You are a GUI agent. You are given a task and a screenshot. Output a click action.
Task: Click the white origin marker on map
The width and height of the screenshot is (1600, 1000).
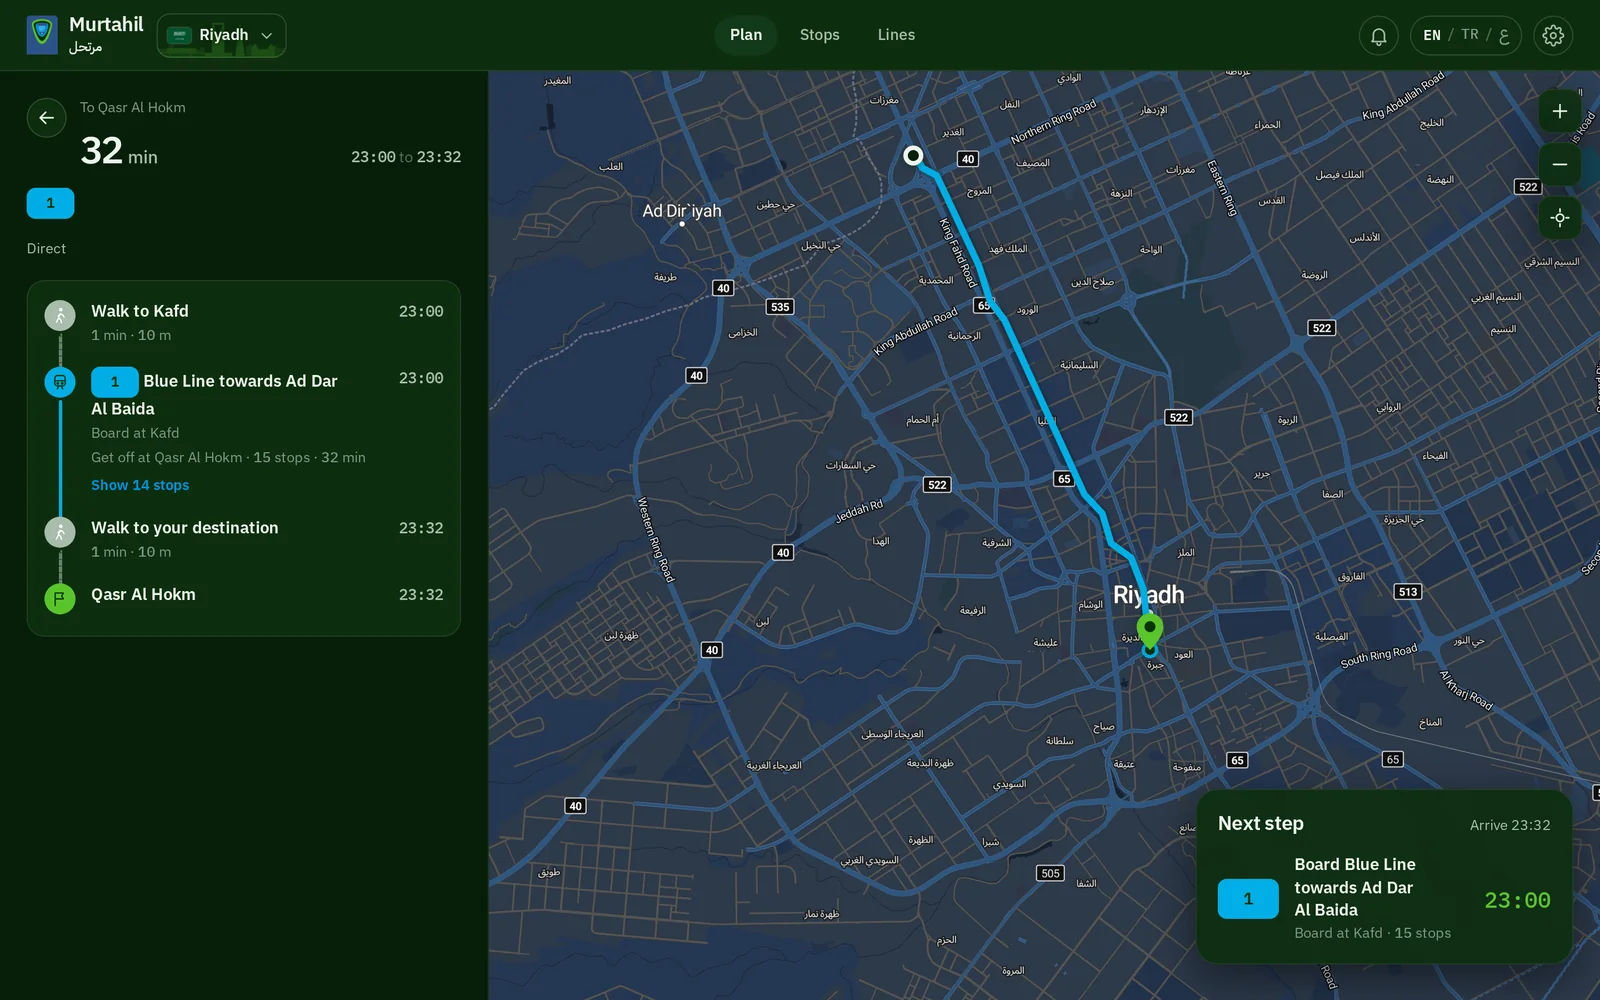tap(913, 155)
